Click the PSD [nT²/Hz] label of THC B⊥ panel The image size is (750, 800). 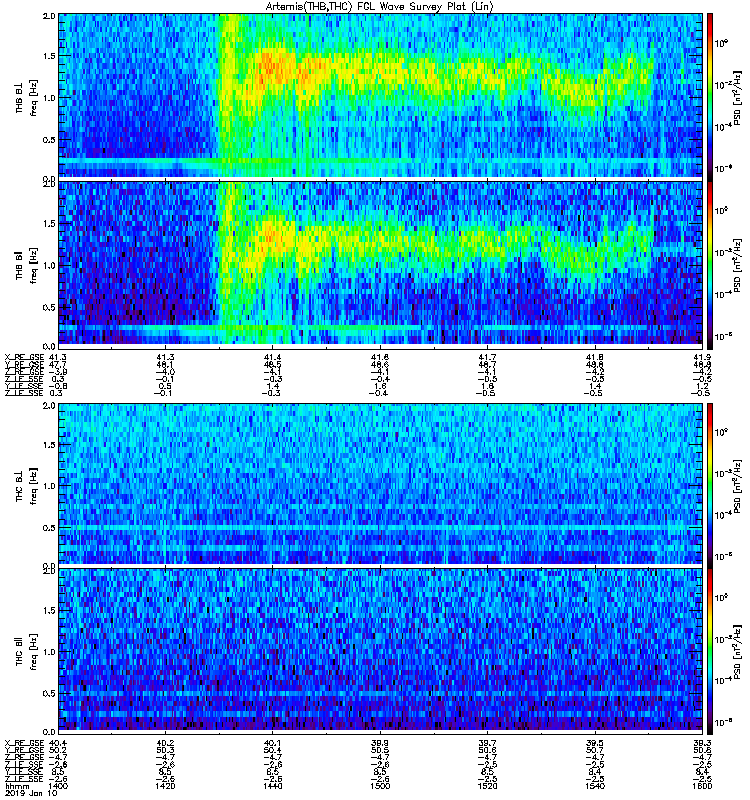738,486
